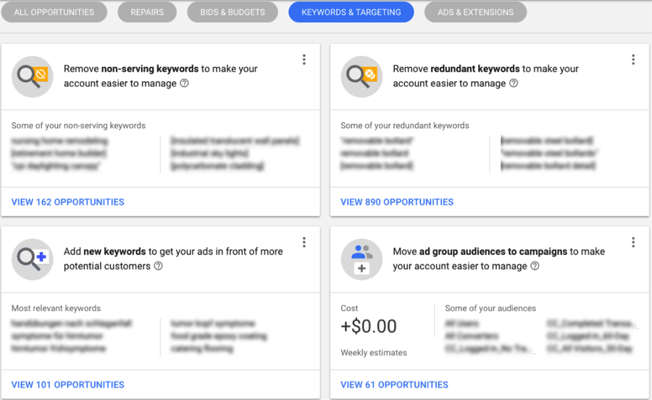Select the Bids & Budgets tab

pos(232,13)
